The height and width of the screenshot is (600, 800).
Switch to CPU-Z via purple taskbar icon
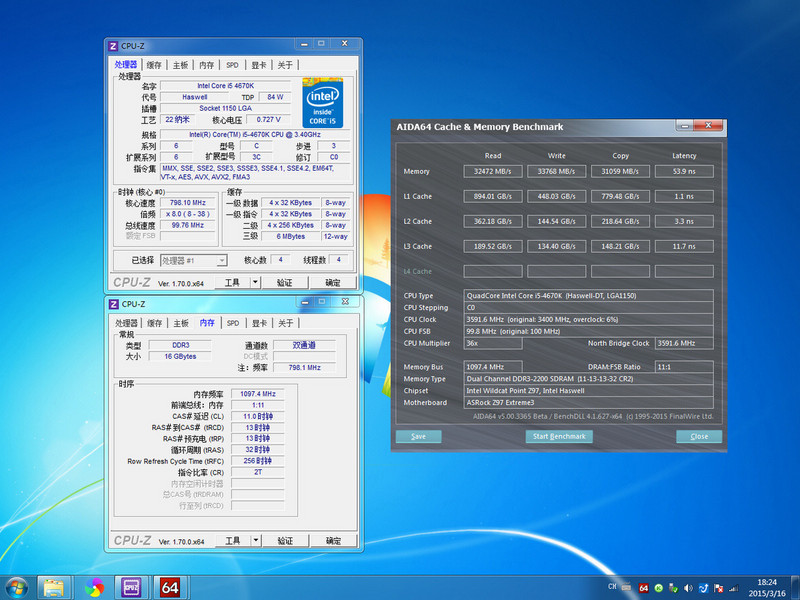[x=131, y=586]
